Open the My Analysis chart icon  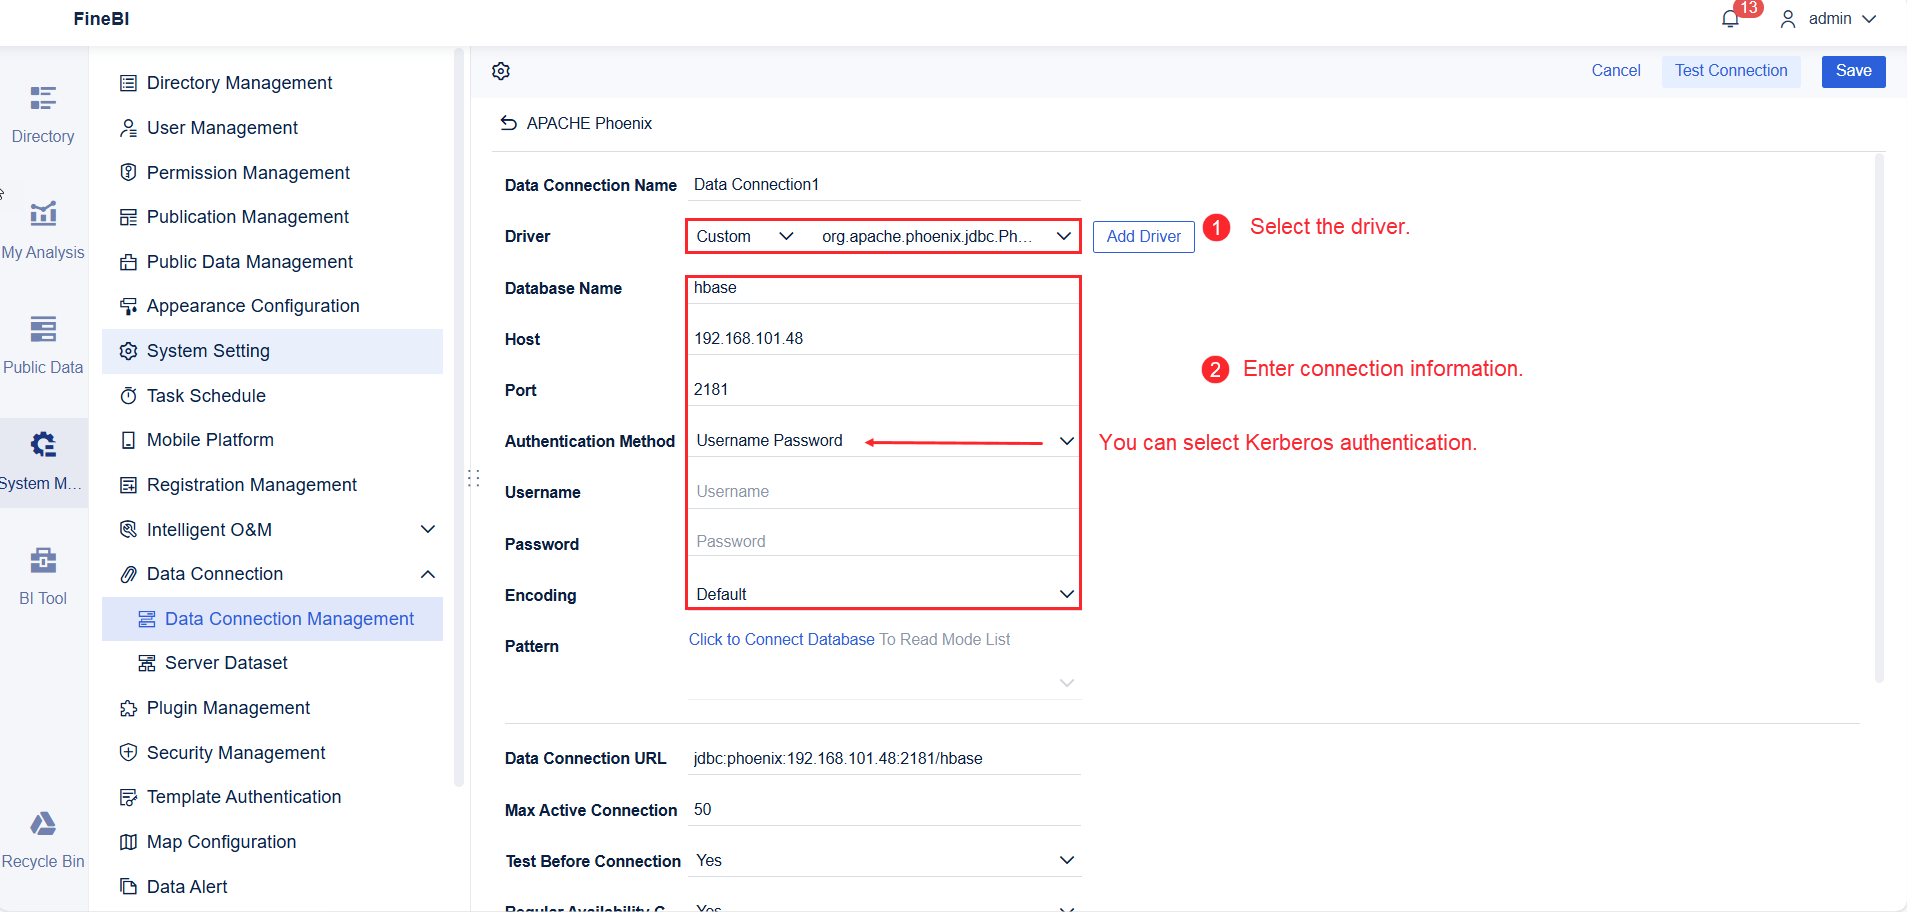(43, 213)
